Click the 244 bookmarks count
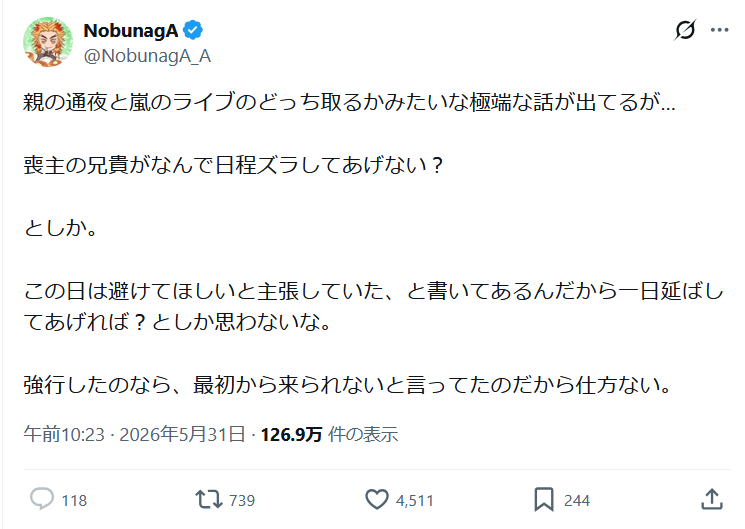745x529 pixels. (x=577, y=500)
